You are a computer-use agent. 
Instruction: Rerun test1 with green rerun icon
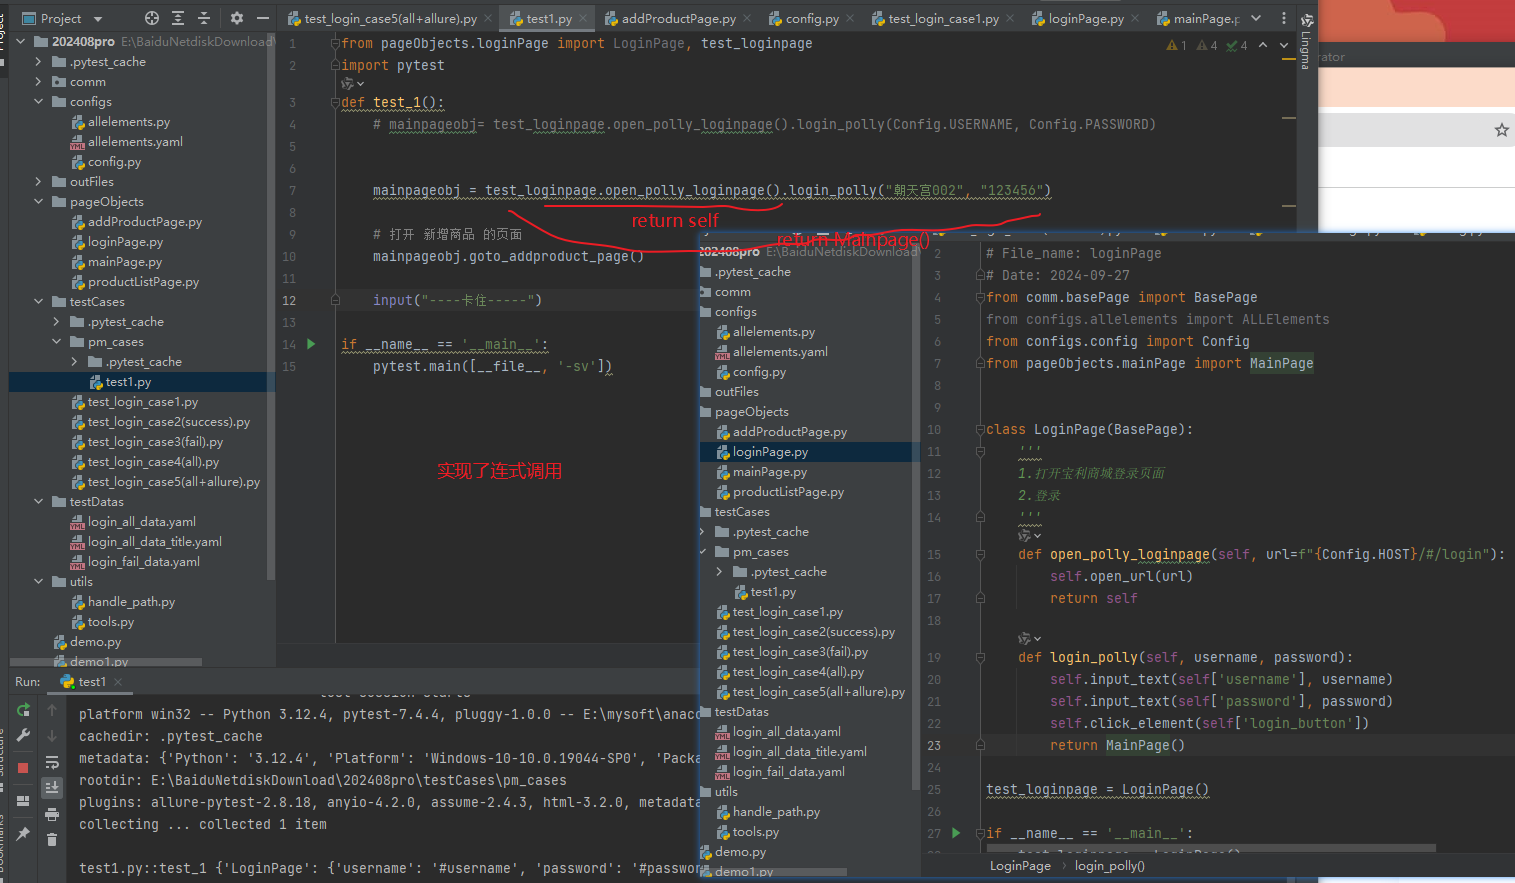23,710
